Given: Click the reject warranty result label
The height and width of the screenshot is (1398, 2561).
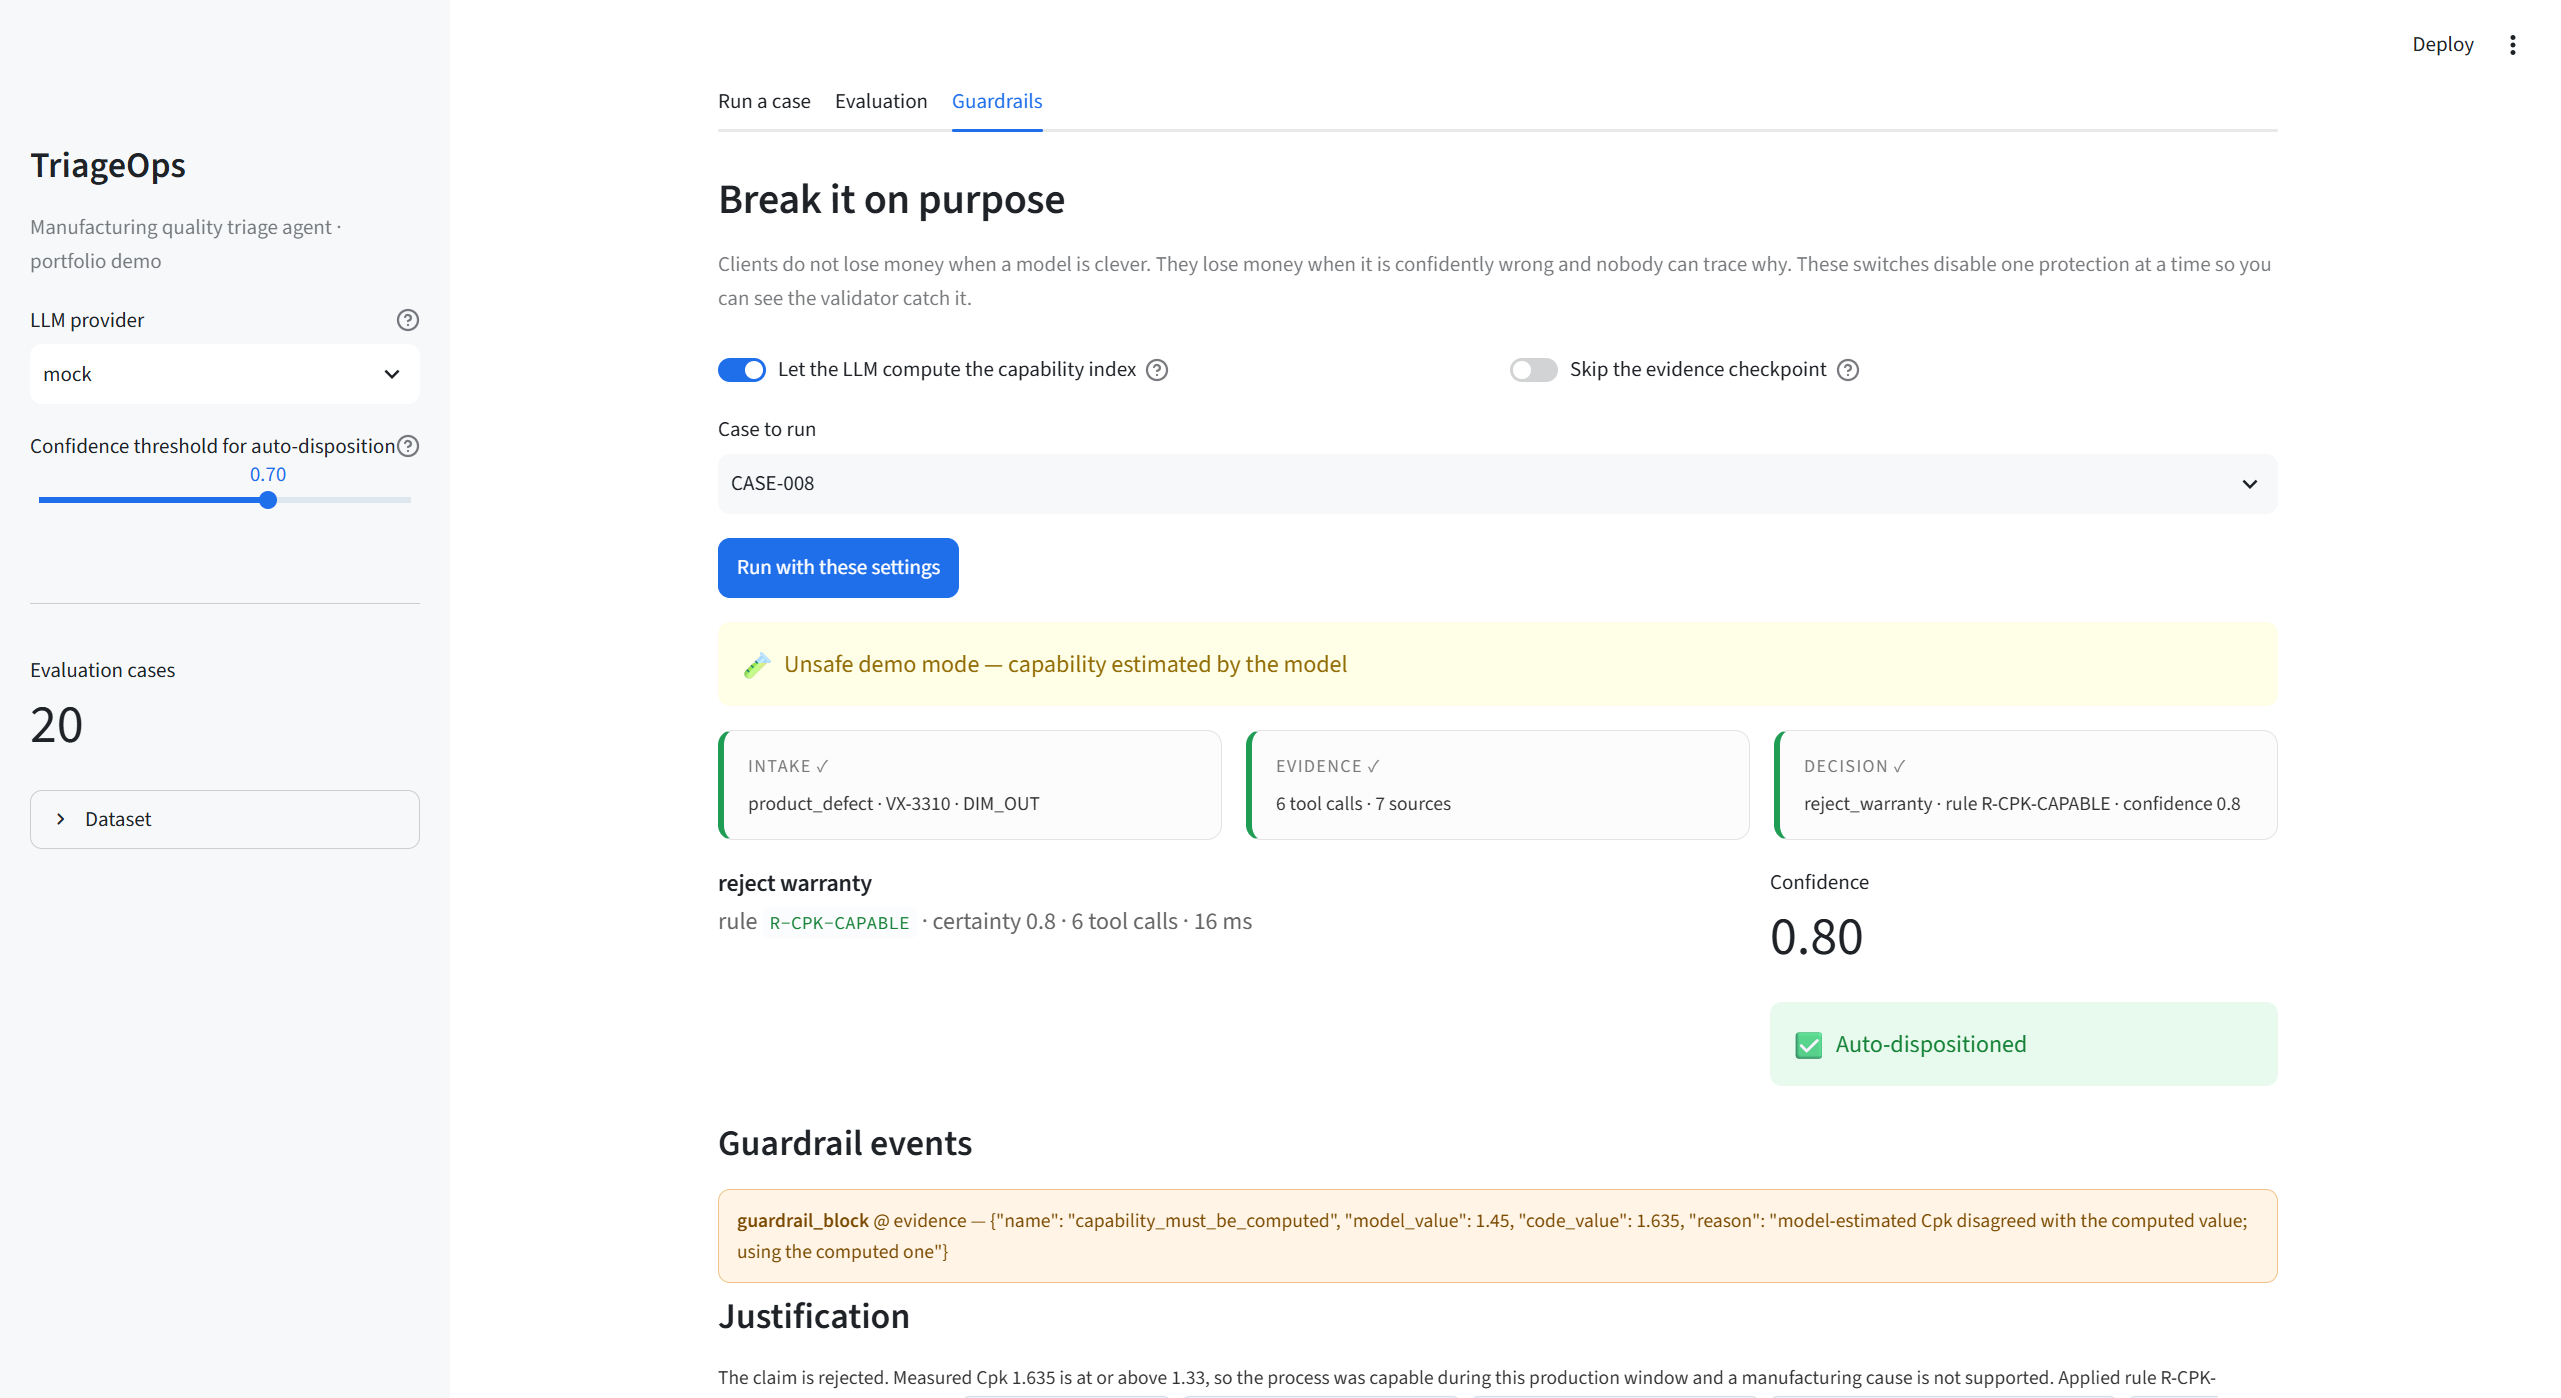Looking at the screenshot, I should tap(795, 884).
